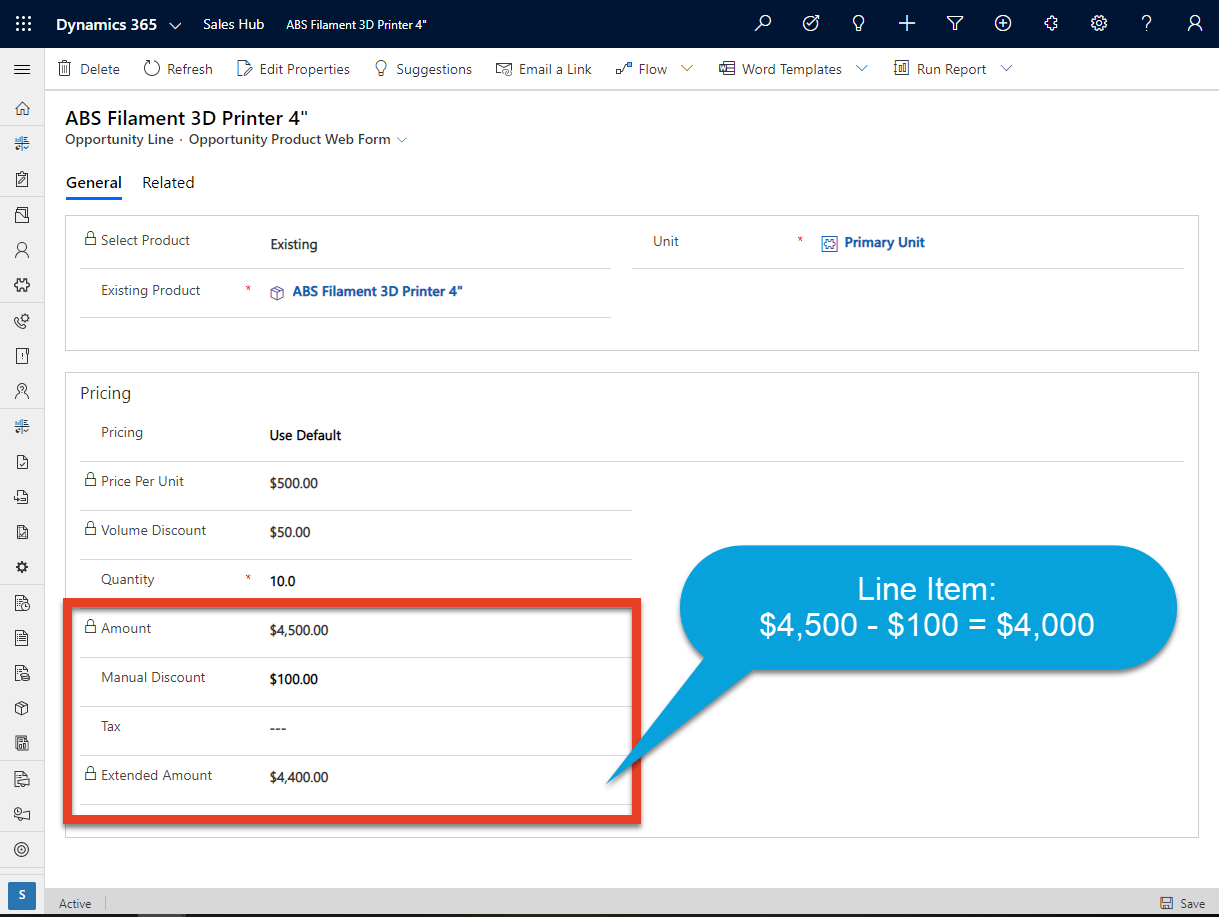
Task: Expand the Flow dropdown menu
Action: click(x=687, y=68)
